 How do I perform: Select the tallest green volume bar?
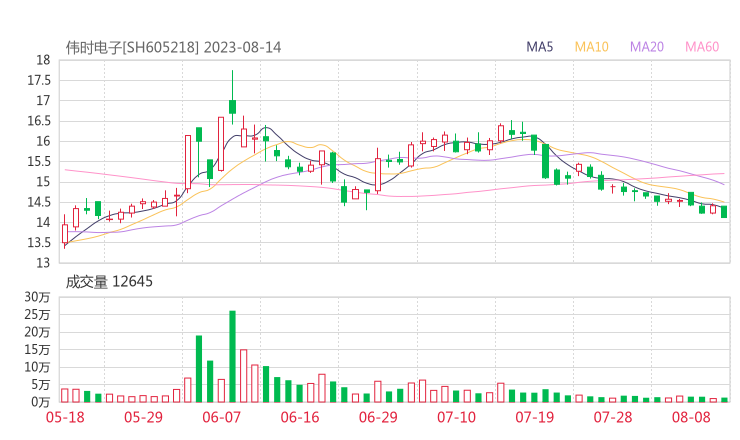[232, 356]
